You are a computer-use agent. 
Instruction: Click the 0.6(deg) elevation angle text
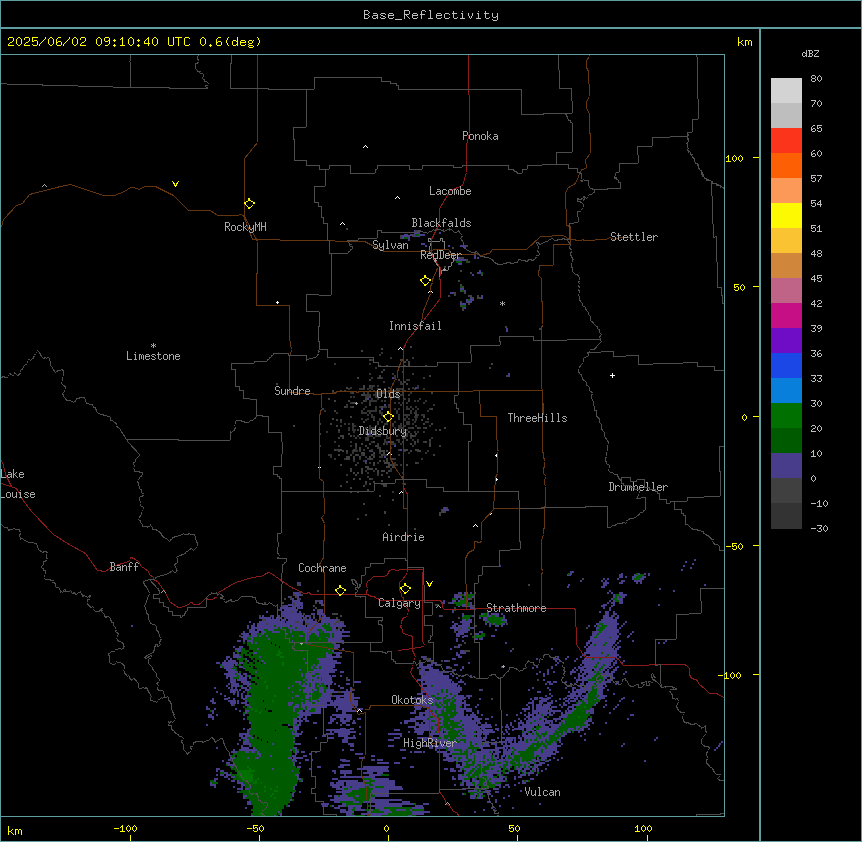pos(230,42)
